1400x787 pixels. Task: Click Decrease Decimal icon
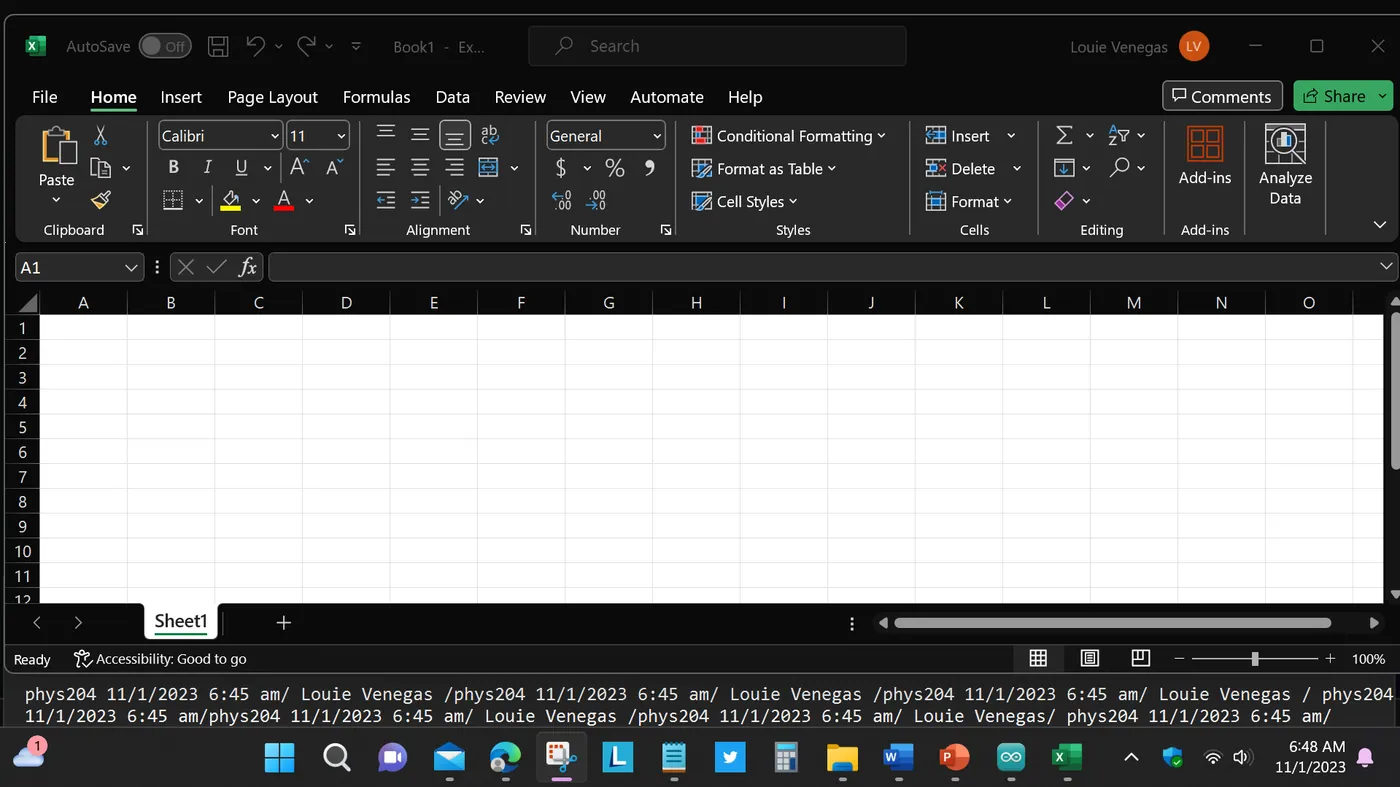coord(596,200)
